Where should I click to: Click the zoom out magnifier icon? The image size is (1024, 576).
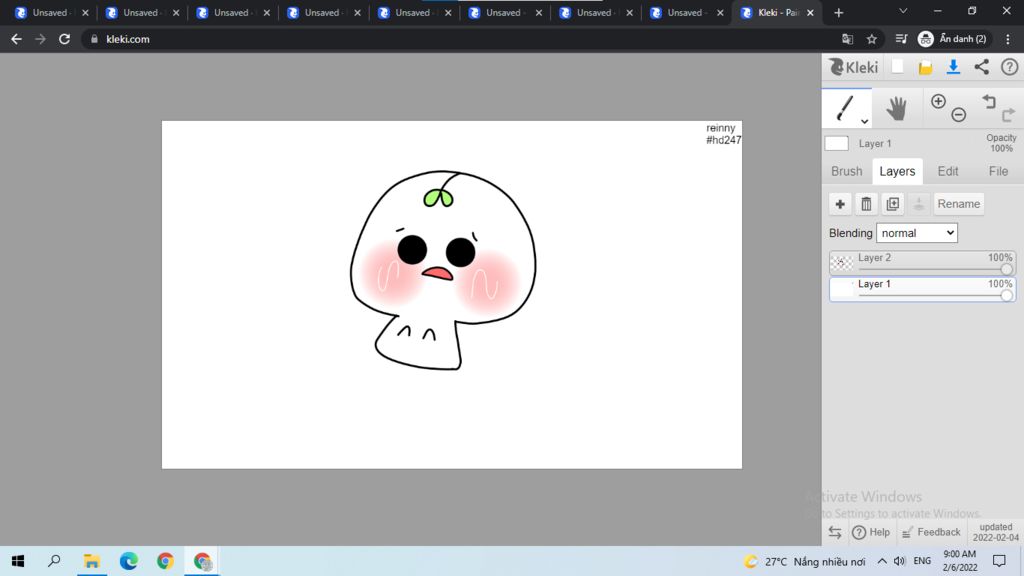click(x=958, y=115)
